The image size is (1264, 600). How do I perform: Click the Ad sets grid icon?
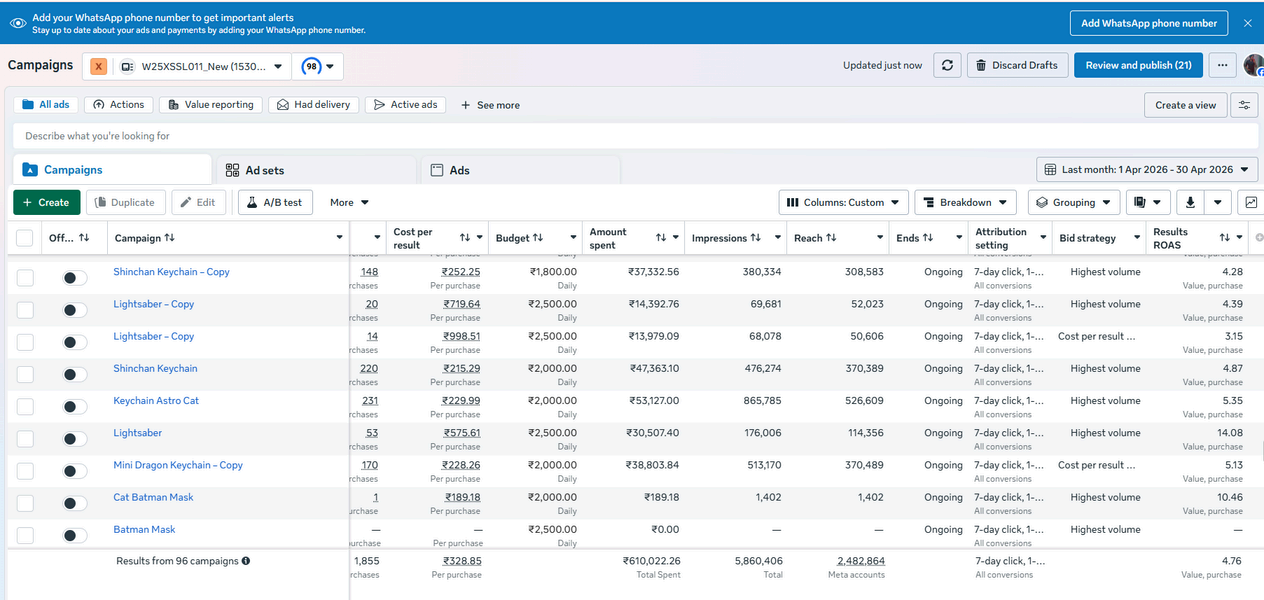[x=233, y=170]
